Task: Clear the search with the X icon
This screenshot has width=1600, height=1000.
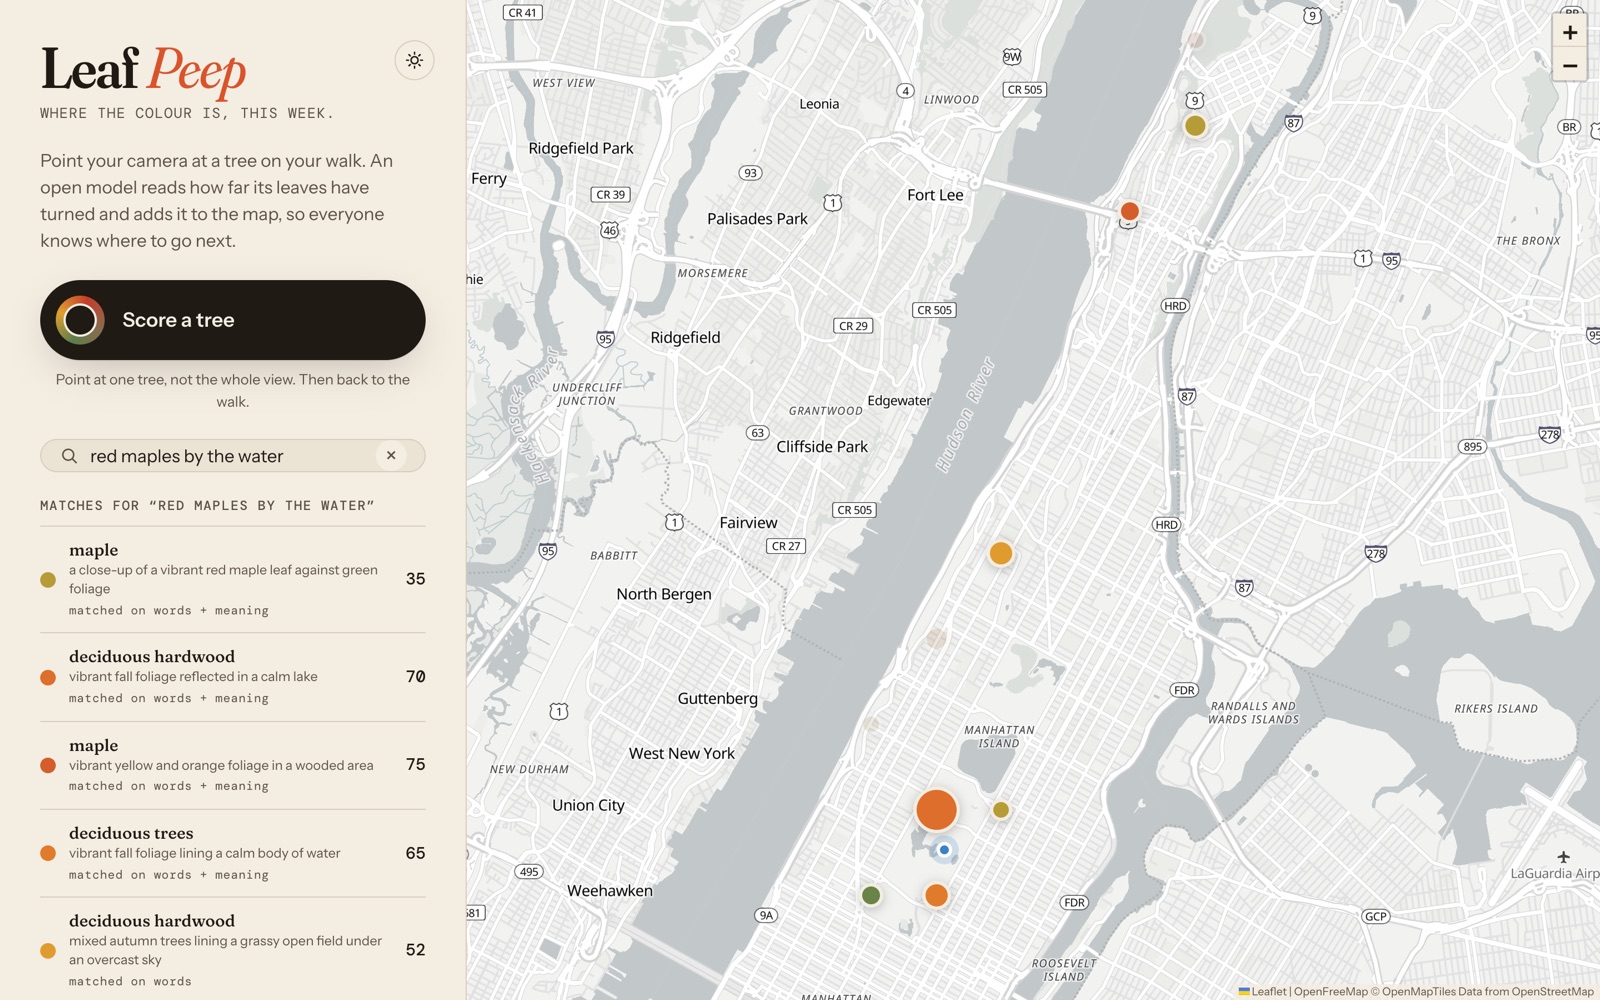Action: pos(391,456)
